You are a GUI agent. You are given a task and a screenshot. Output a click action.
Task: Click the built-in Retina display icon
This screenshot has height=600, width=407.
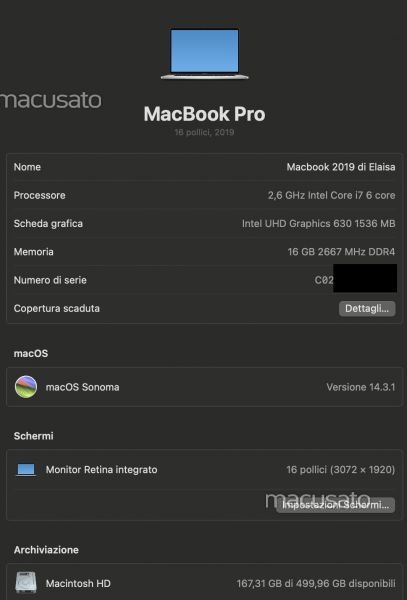[x=26, y=470]
